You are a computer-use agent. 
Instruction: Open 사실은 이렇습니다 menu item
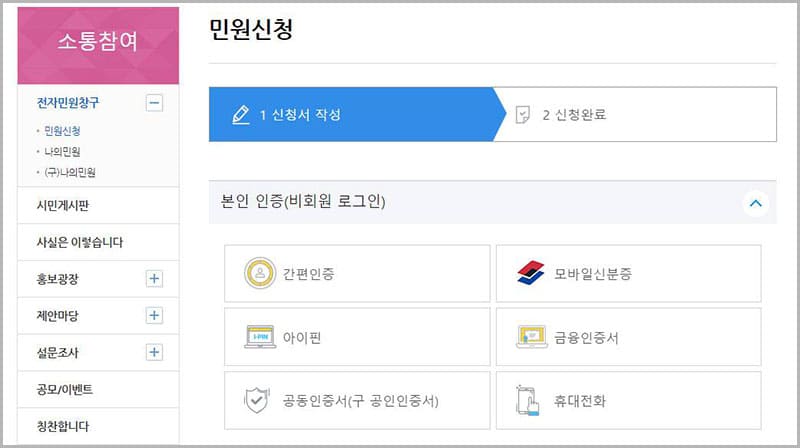click(x=79, y=243)
